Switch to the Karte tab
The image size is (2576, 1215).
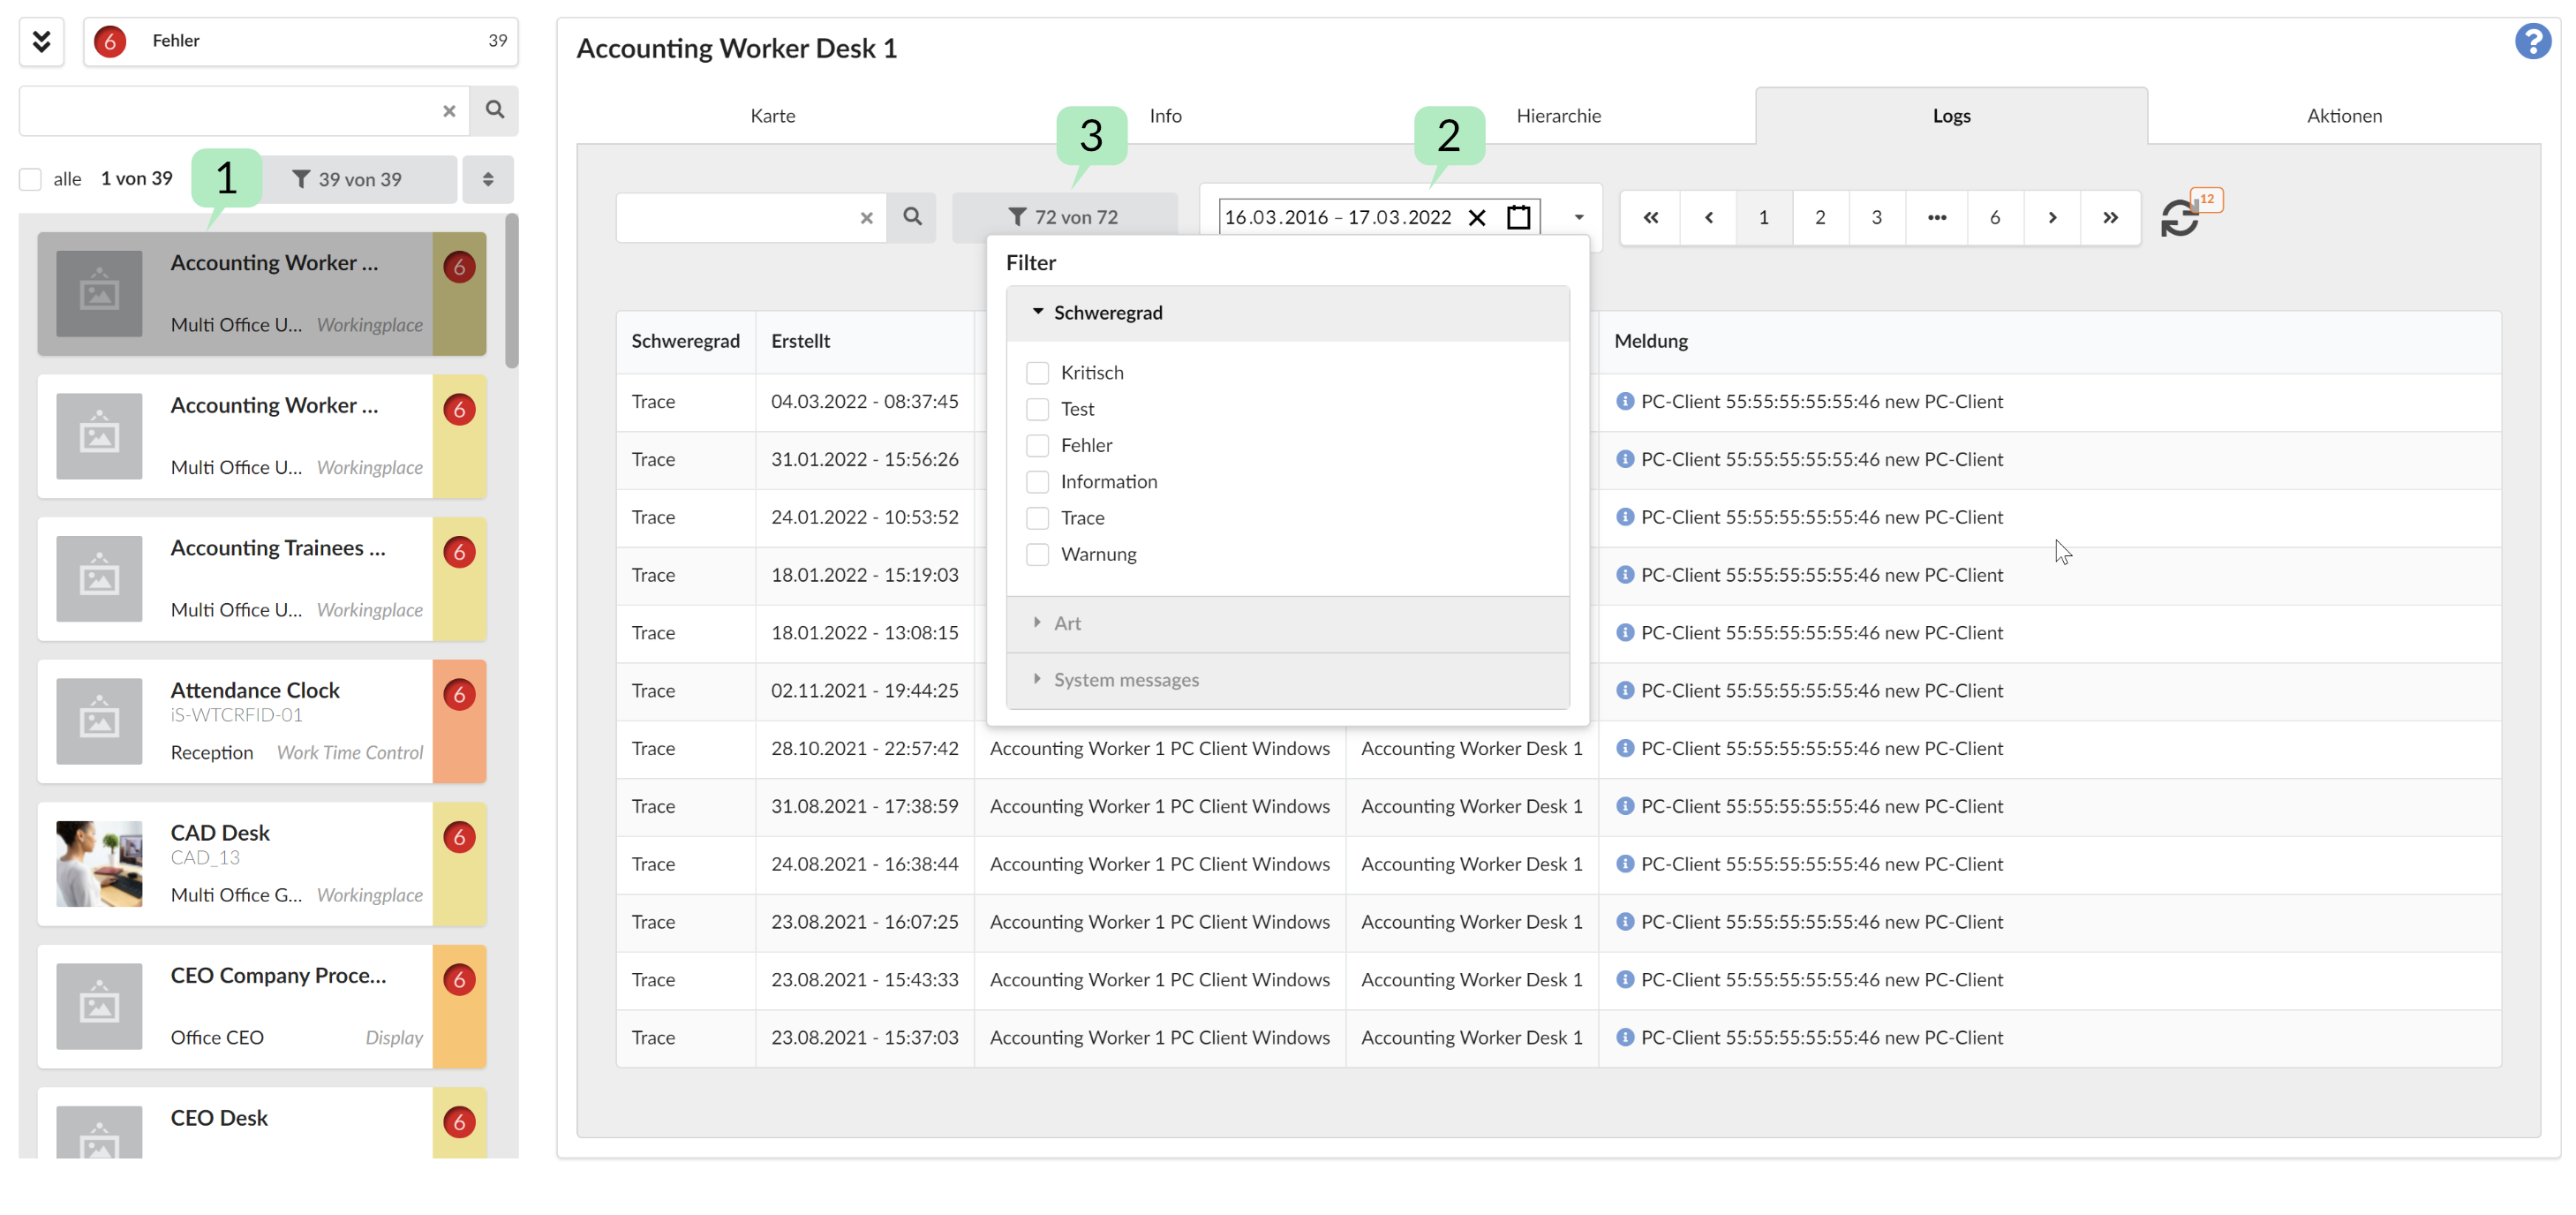point(772,116)
